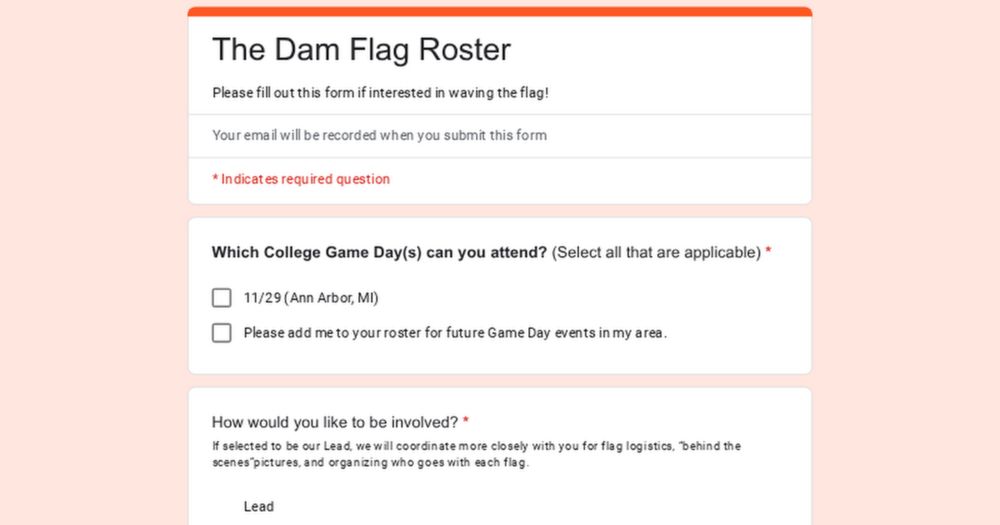Click the peach page background left of form

pyautogui.click(x=94, y=262)
